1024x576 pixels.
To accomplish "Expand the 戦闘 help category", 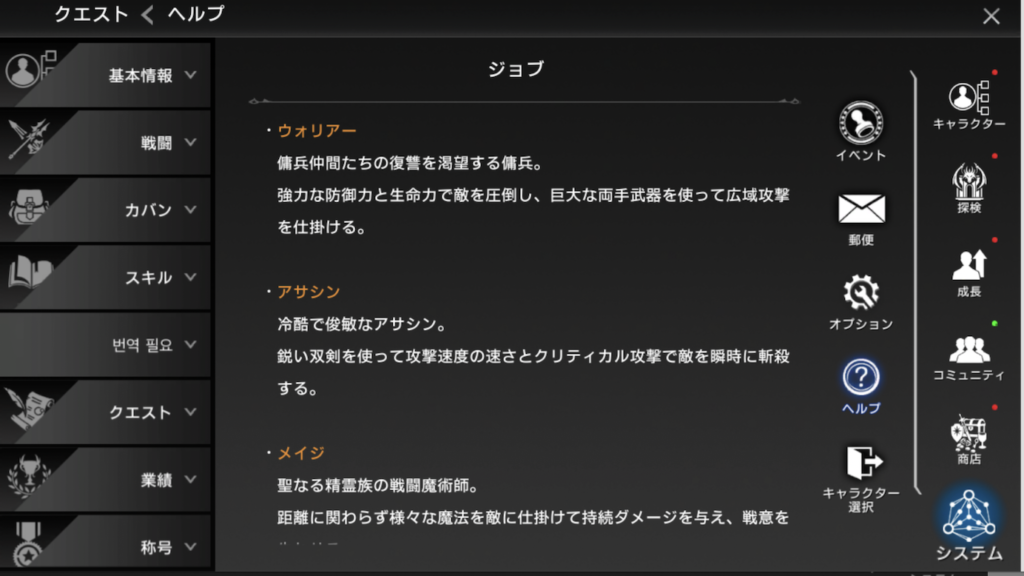I will pos(105,142).
